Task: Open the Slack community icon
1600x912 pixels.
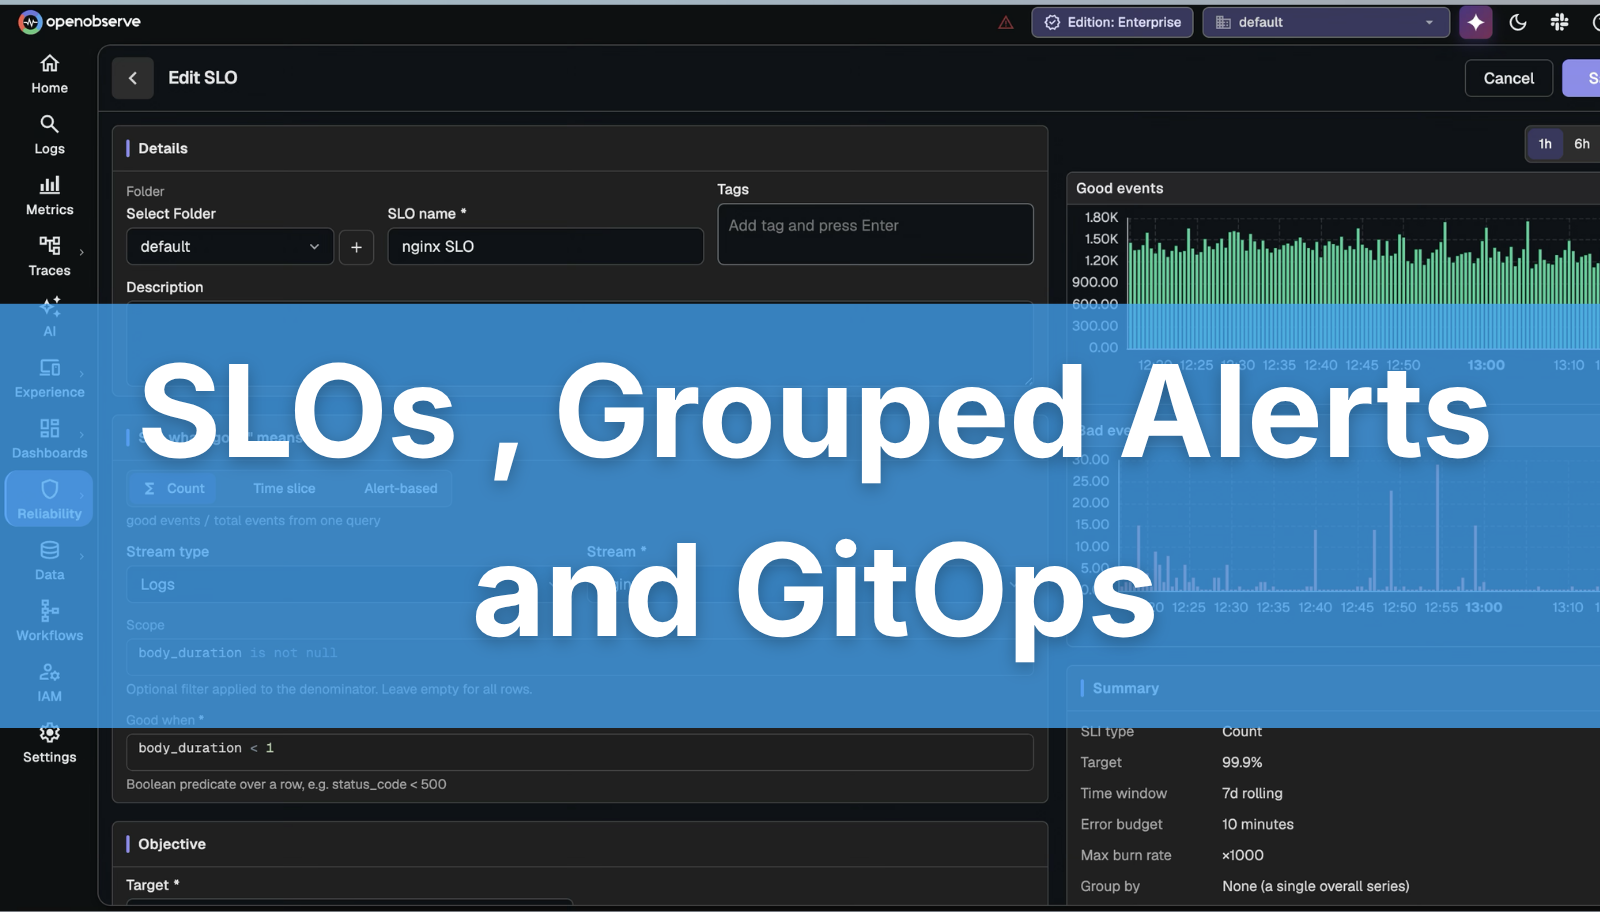Action: (1559, 22)
